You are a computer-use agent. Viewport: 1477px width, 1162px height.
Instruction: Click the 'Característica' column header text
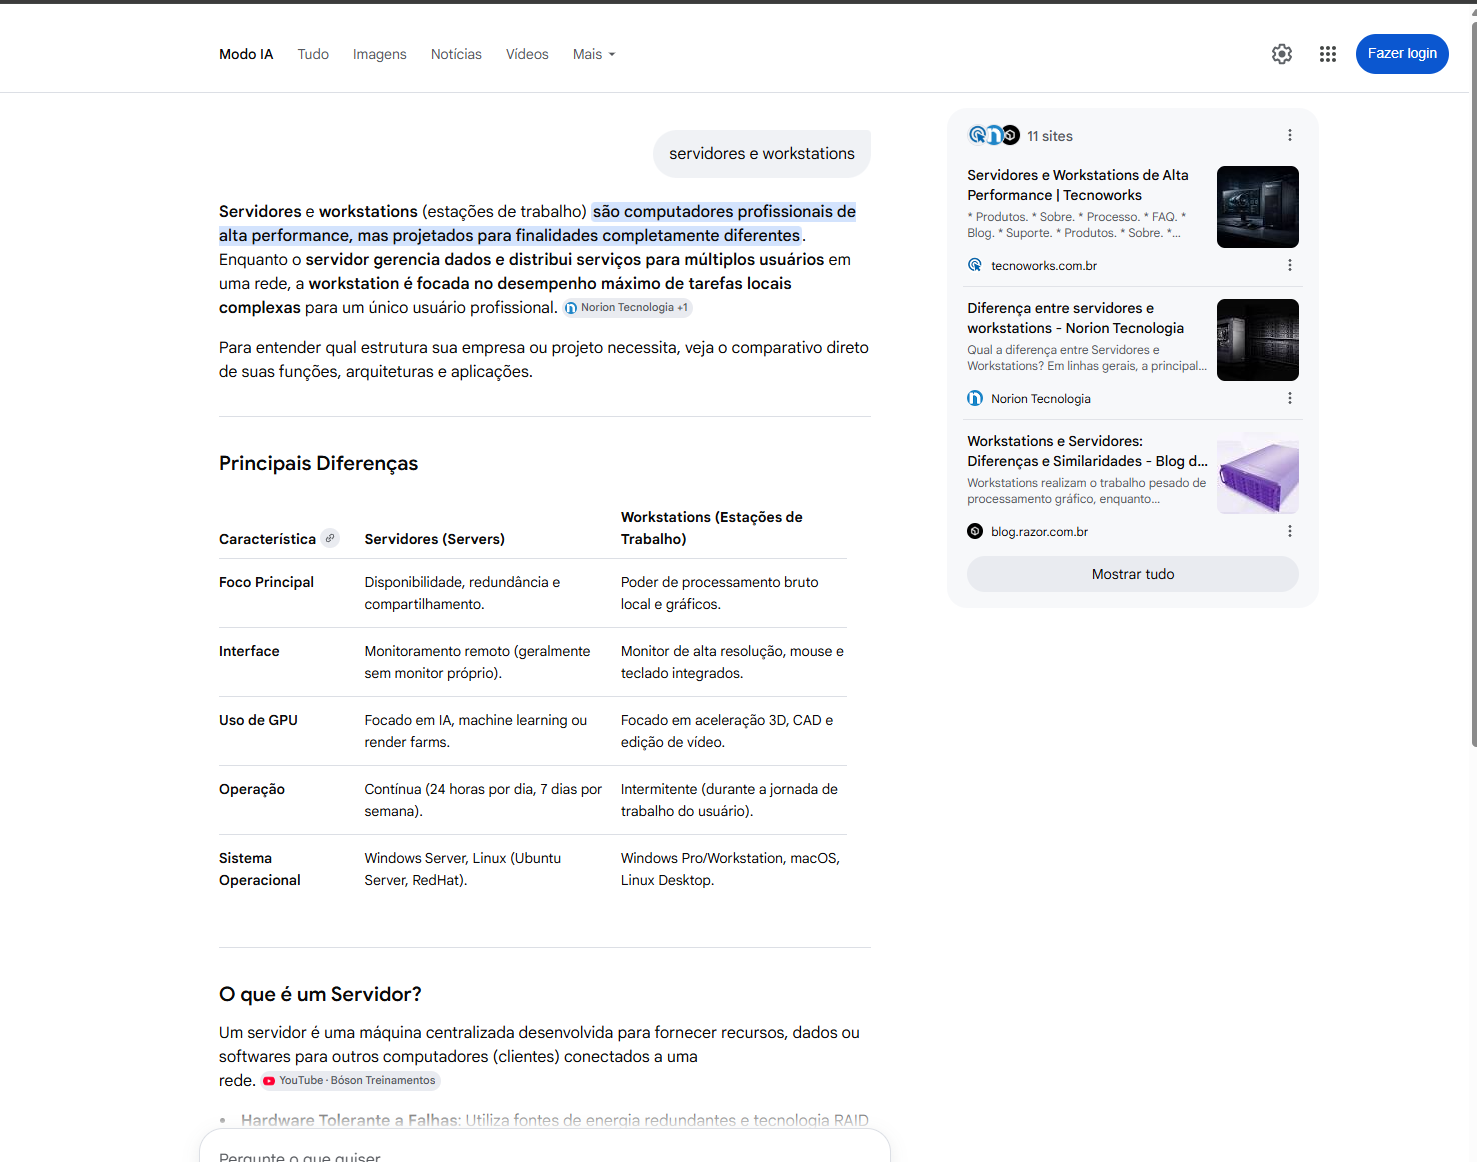(x=267, y=539)
